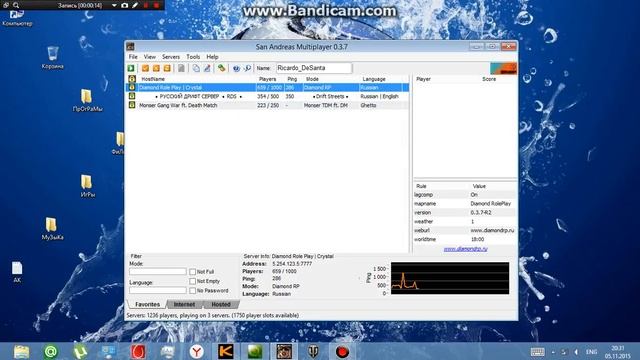The image size is (640, 360).
Task: Open the www.diamondrp.ru link
Action: [465, 249]
